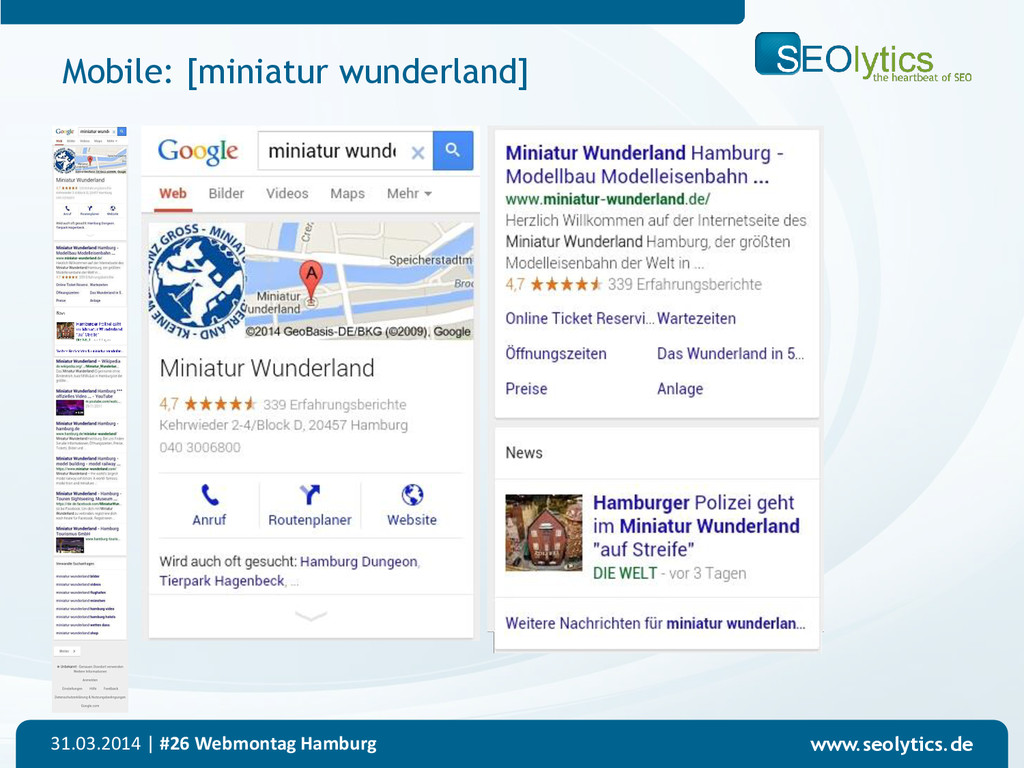Click the Miniatur Wunderland card heading
The image size is (1024, 768).
(267, 368)
